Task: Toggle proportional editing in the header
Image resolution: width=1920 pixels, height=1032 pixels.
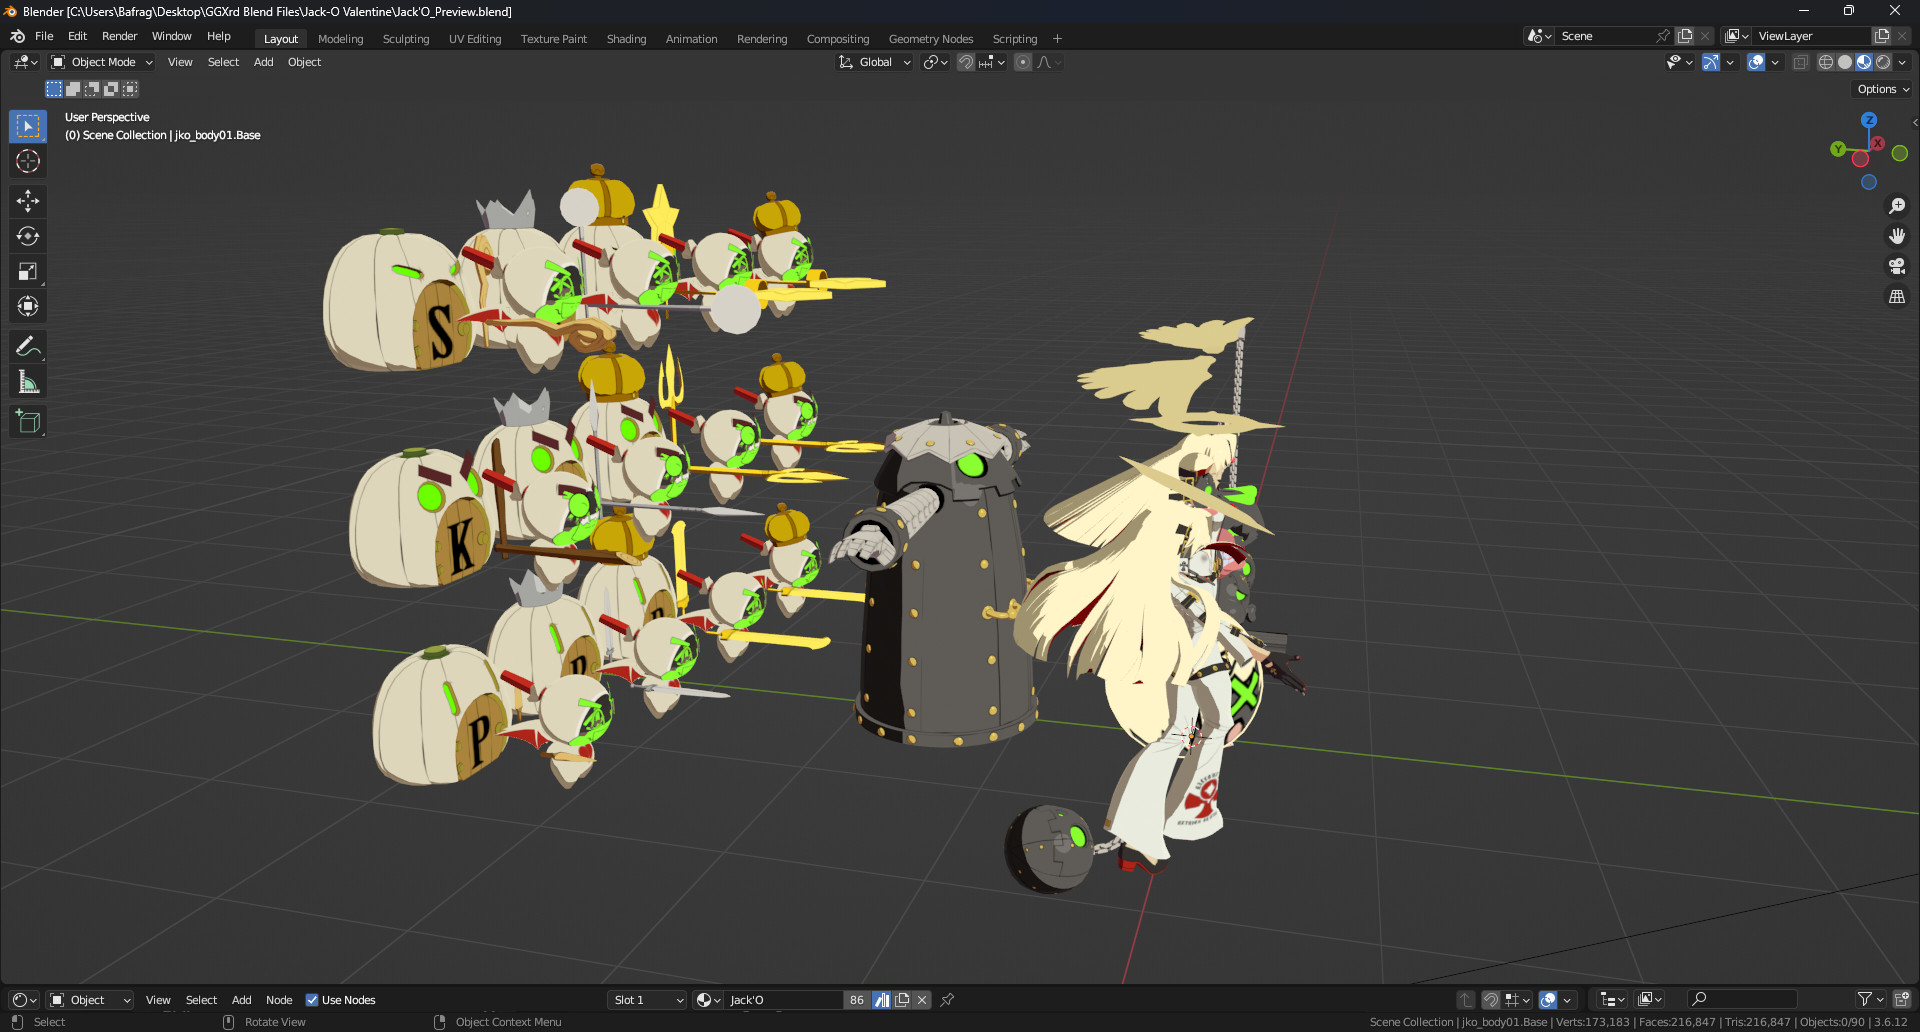Action: point(1022,62)
